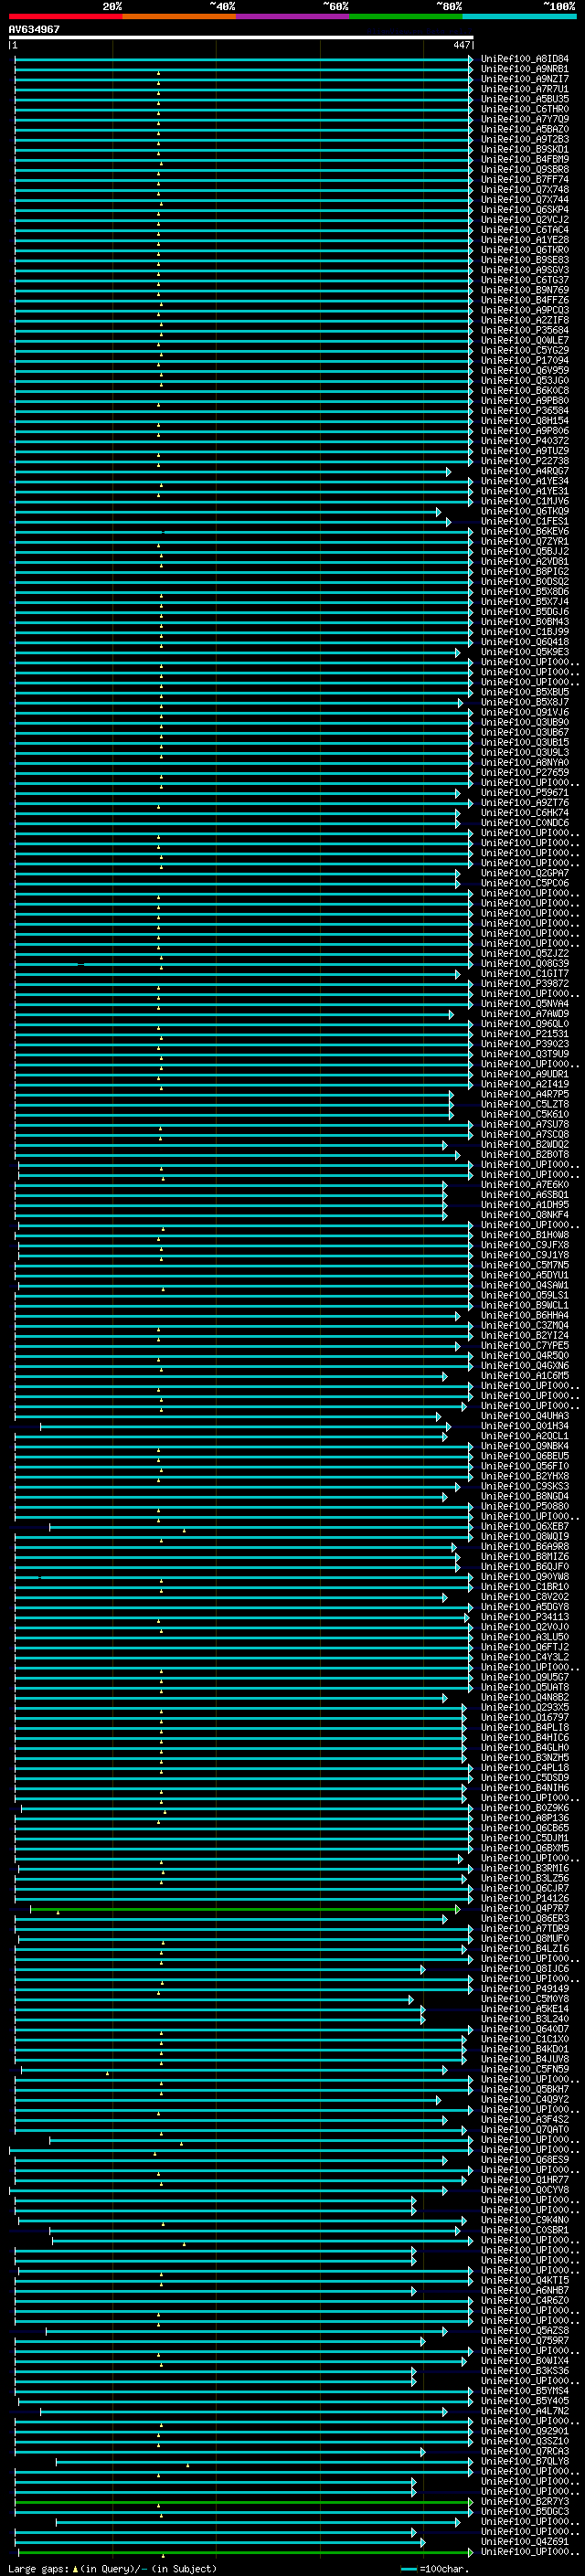Click the green alignment bar for UniRef100_B2R7Y3
Image resolution: width=585 pixels, height=2576 pixels.
click(243, 2501)
